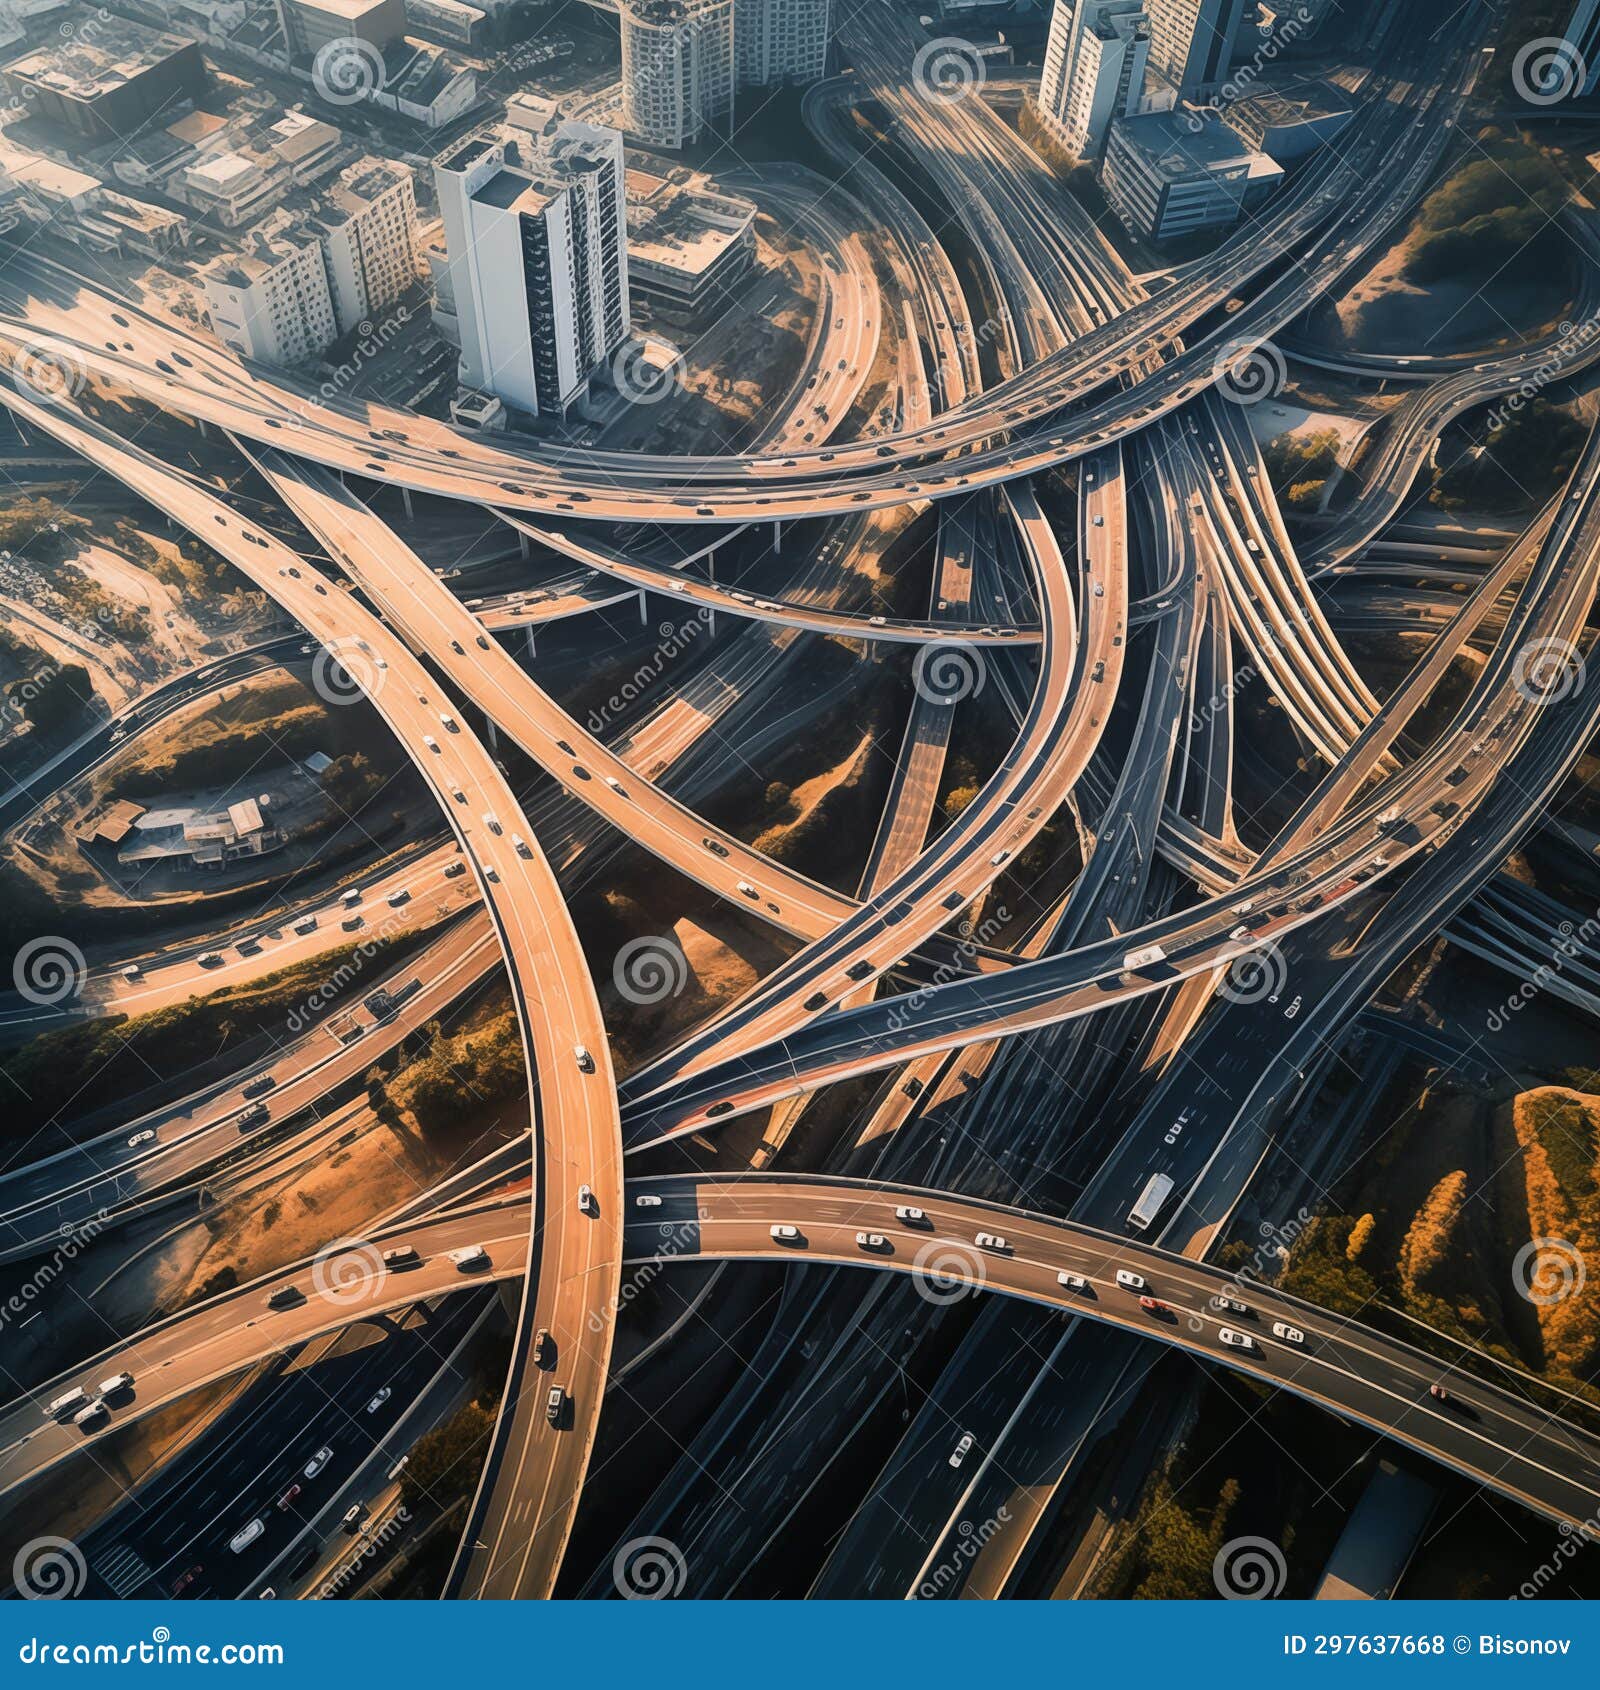This screenshot has height=1690, width=1600.
Task: Click the Bisonov photographer credit link
Action: click(x=1523, y=1645)
